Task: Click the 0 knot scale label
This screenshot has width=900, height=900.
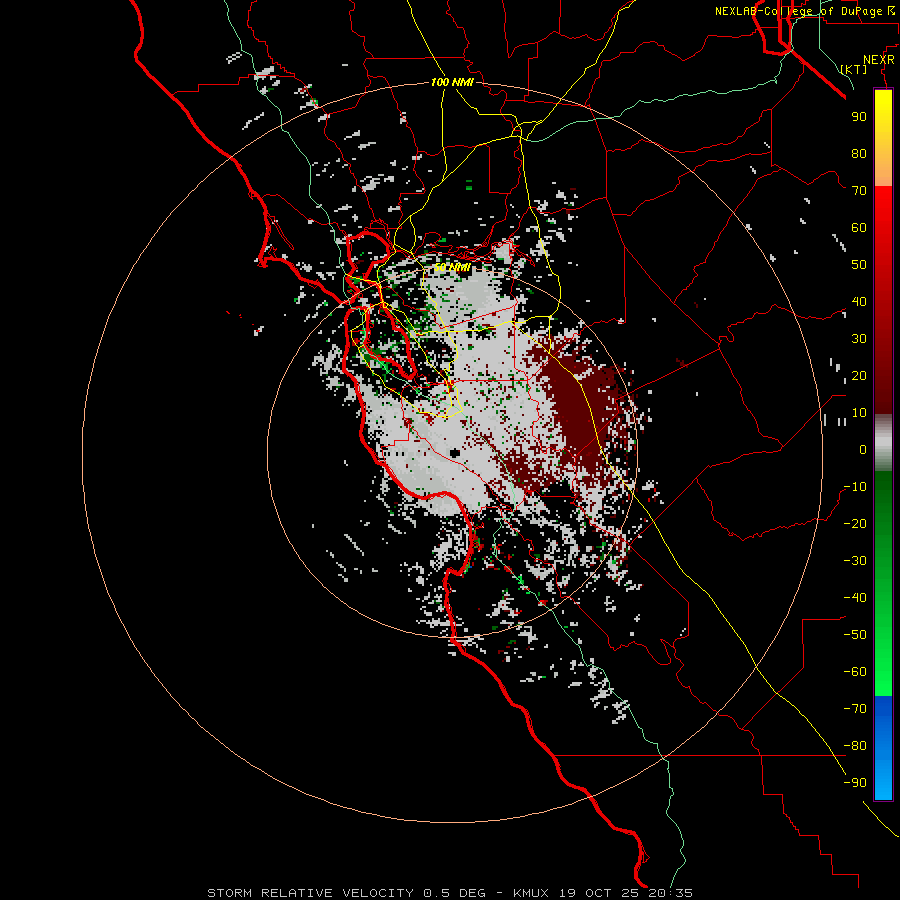Action: (863, 449)
